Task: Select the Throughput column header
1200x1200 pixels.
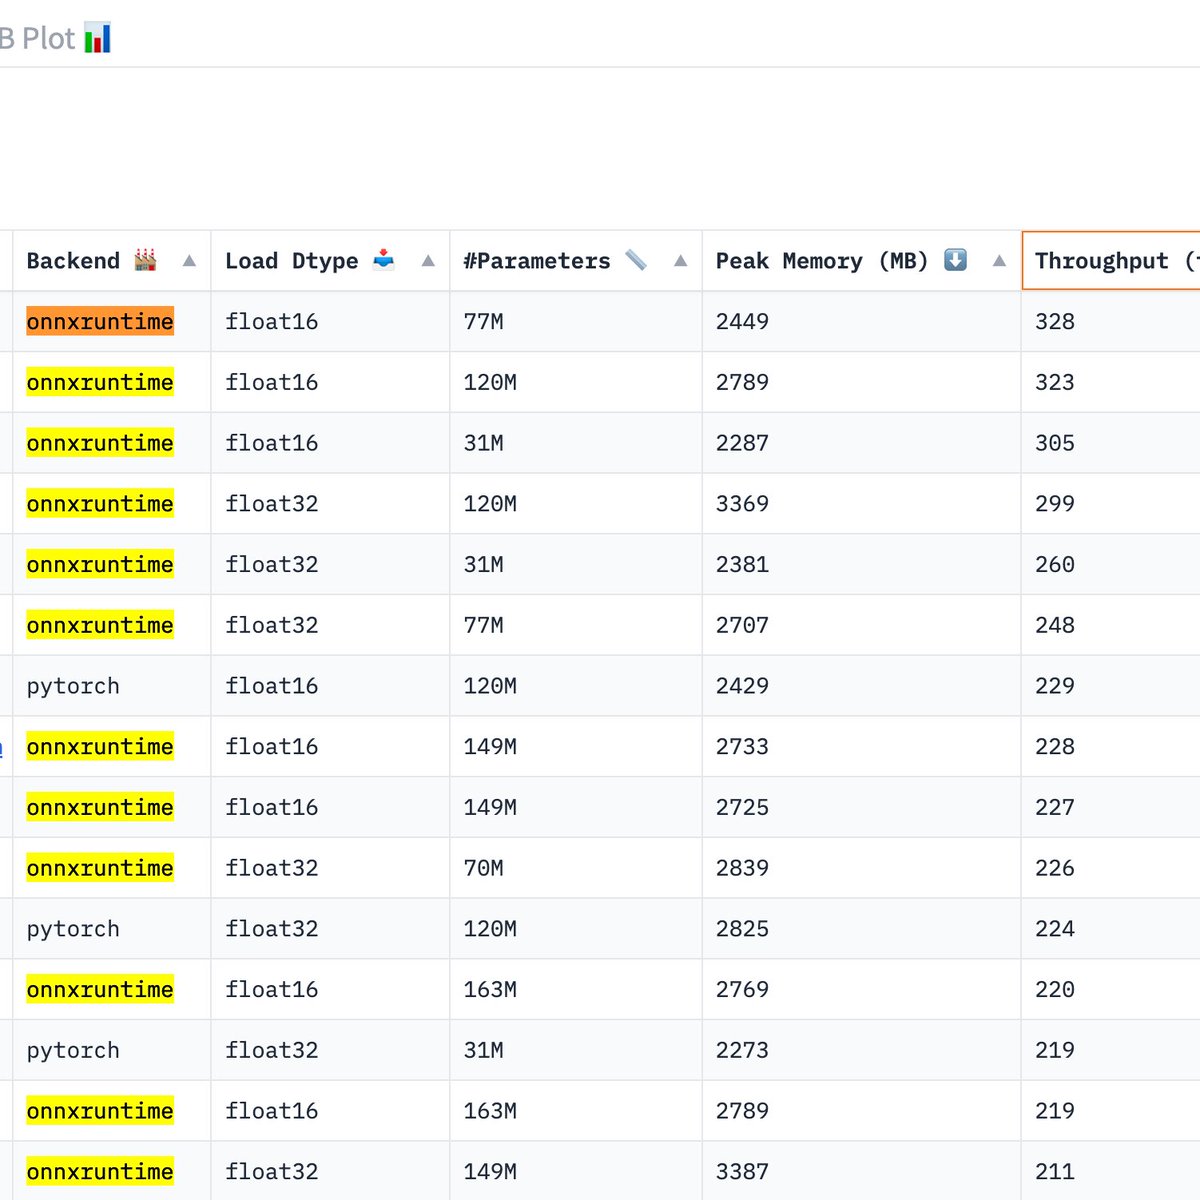Action: [x=1105, y=260]
